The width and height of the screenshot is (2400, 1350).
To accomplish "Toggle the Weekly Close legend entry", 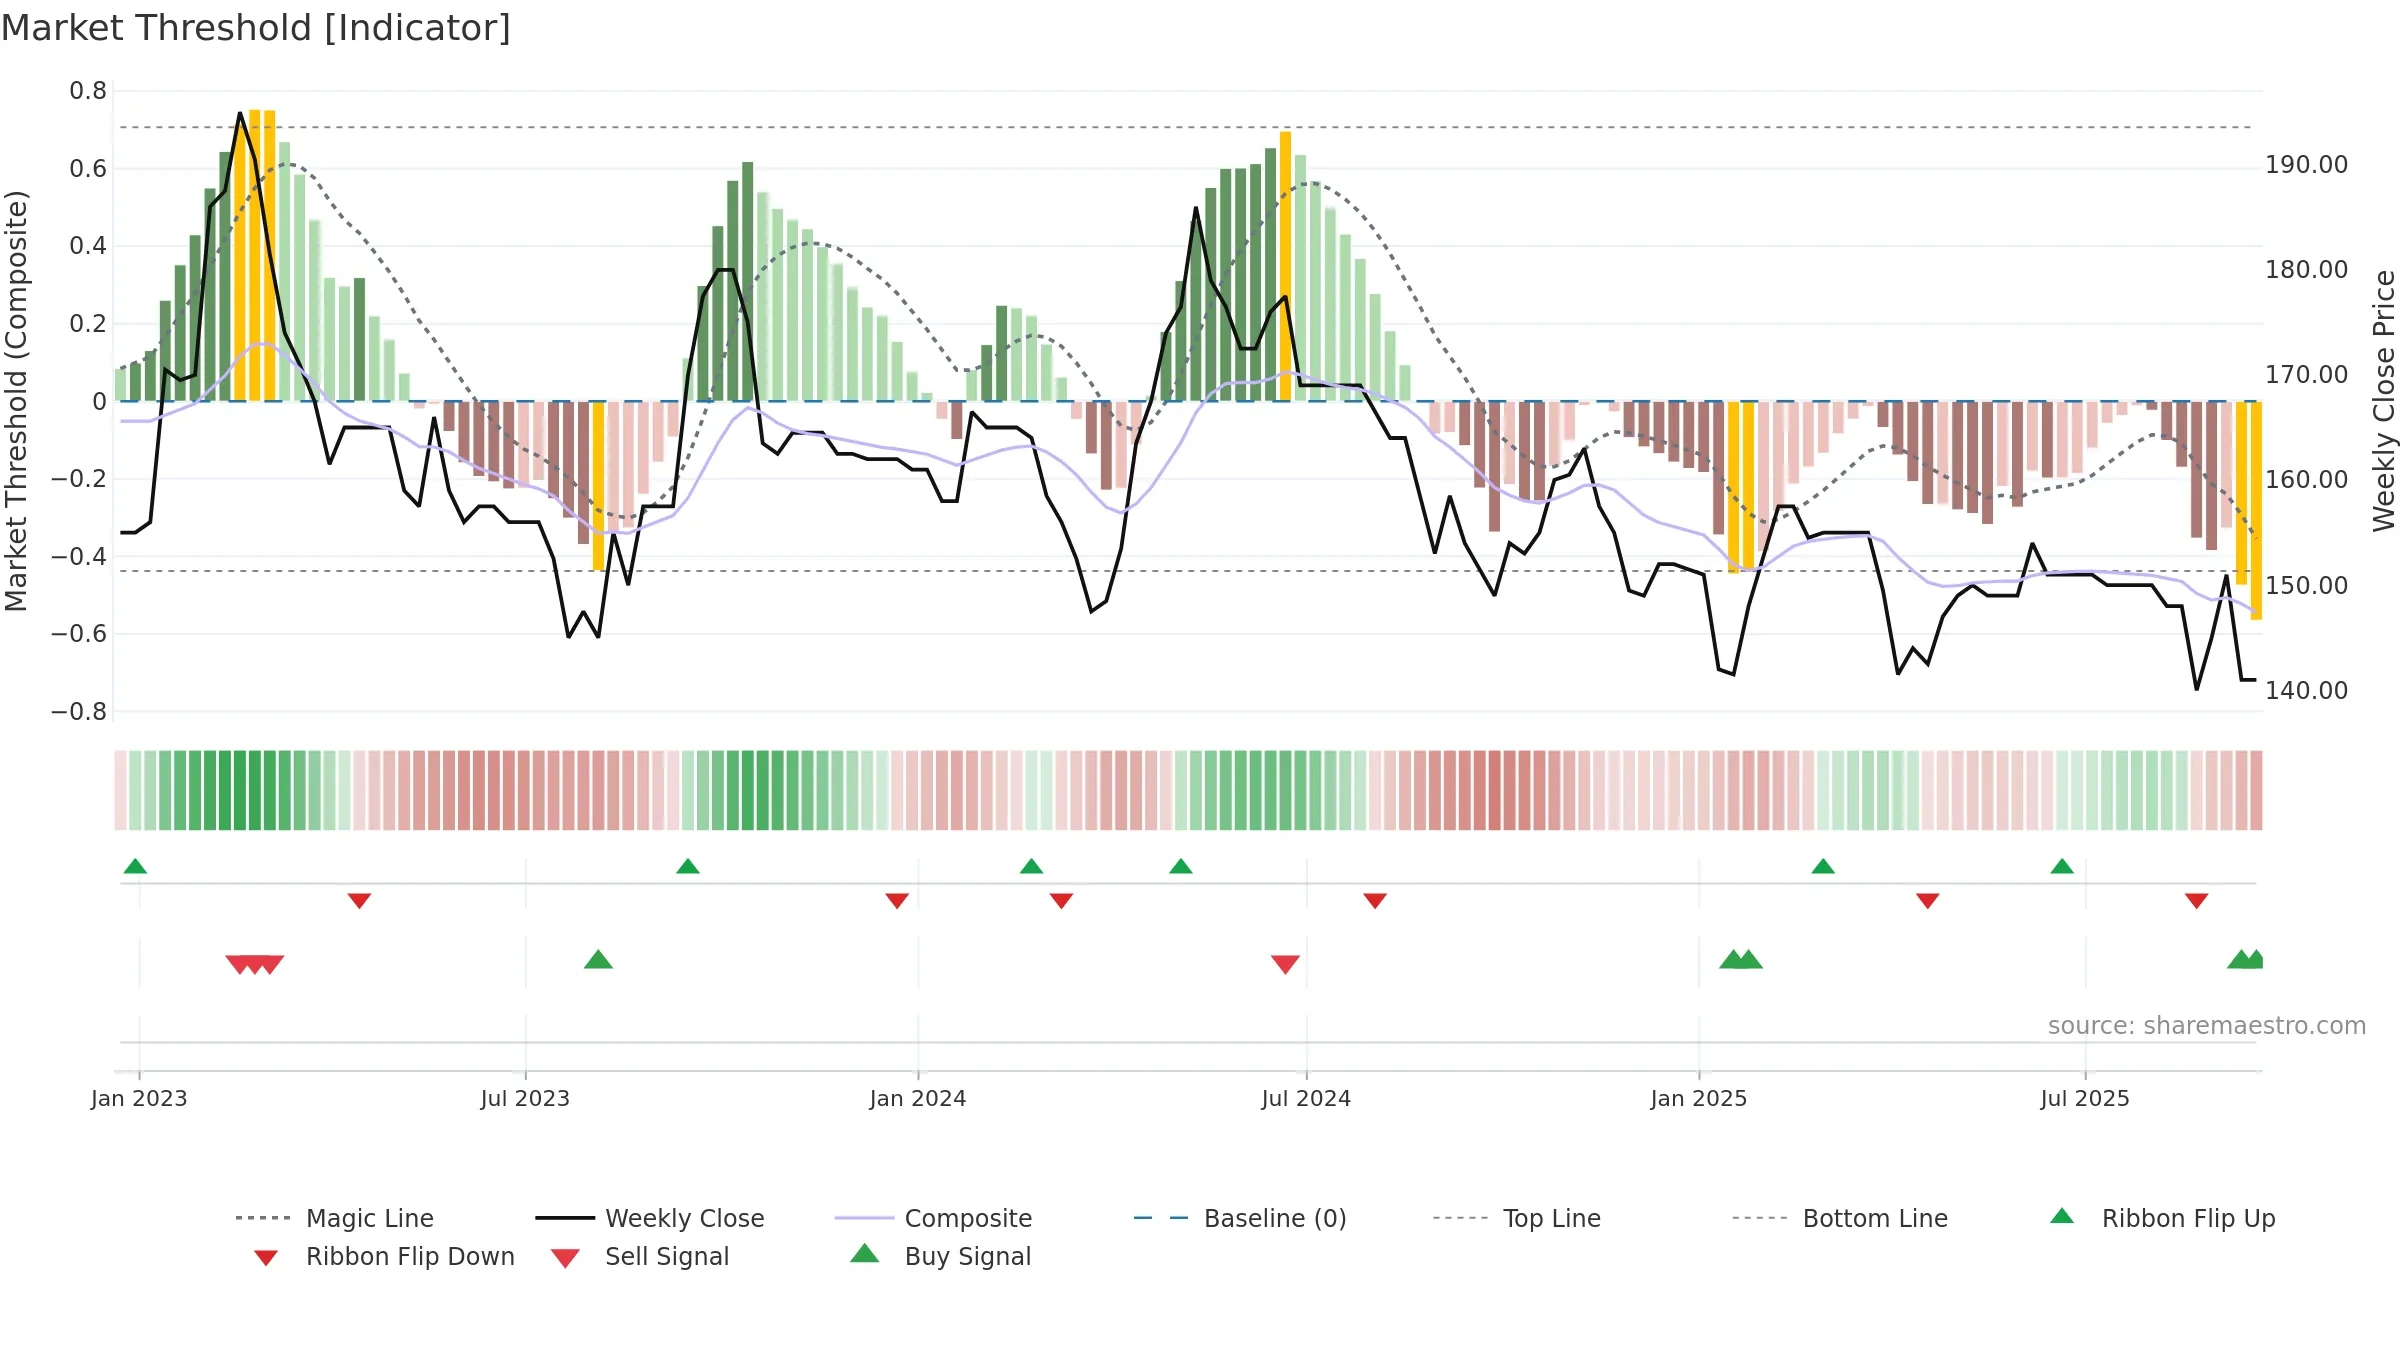I will (x=650, y=1218).
